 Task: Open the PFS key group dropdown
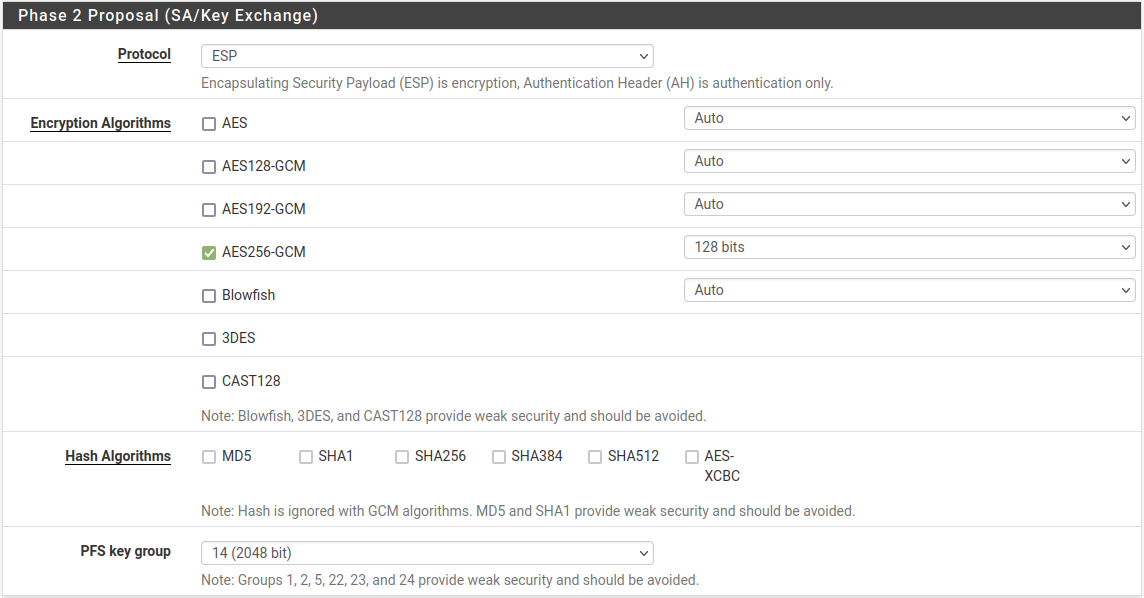tap(427, 552)
